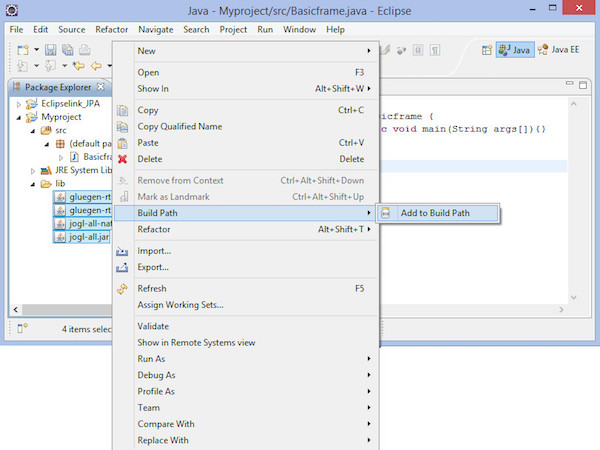Viewport: 600px width, 450px height.
Task: Click the Save icon in the toolbar
Action: [50, 50]
